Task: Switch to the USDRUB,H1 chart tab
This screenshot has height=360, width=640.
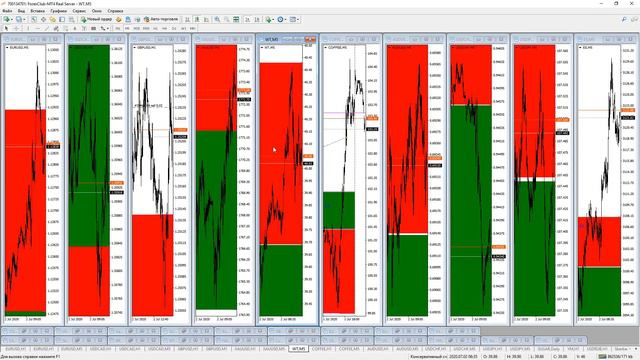Action: click(597, 349)
